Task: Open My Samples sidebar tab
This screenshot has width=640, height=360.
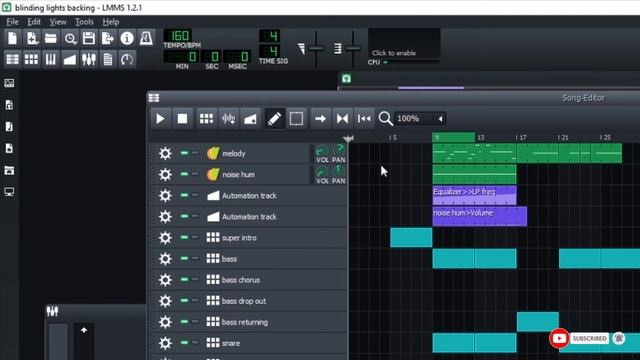Action: pos(9,127)
